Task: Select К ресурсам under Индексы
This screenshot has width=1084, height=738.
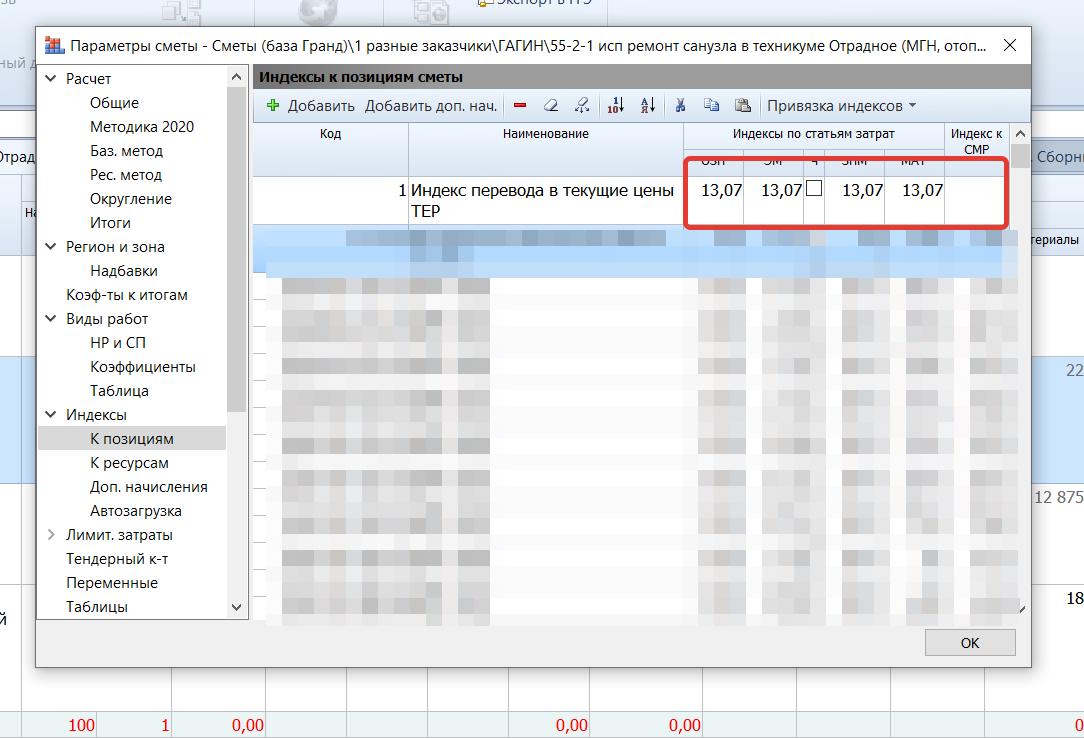Action: coord(129,463)
